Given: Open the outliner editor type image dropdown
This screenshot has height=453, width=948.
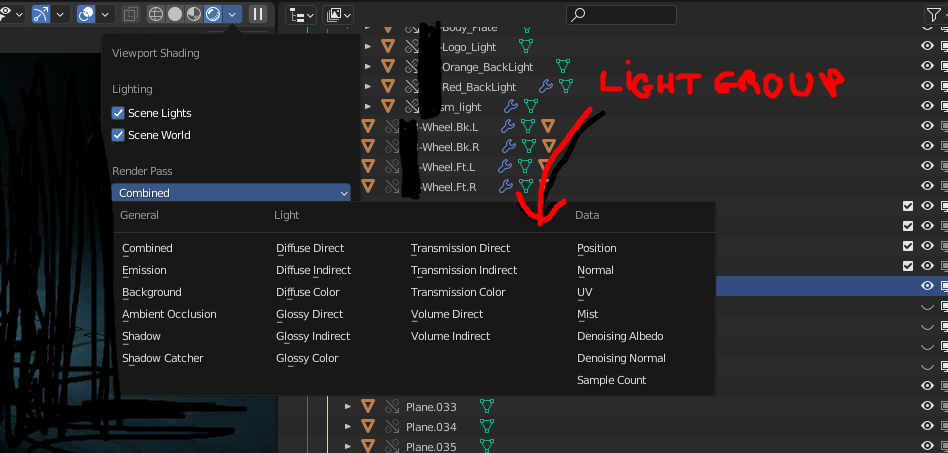Looking at the screenshot, I should tap(338, 15).
